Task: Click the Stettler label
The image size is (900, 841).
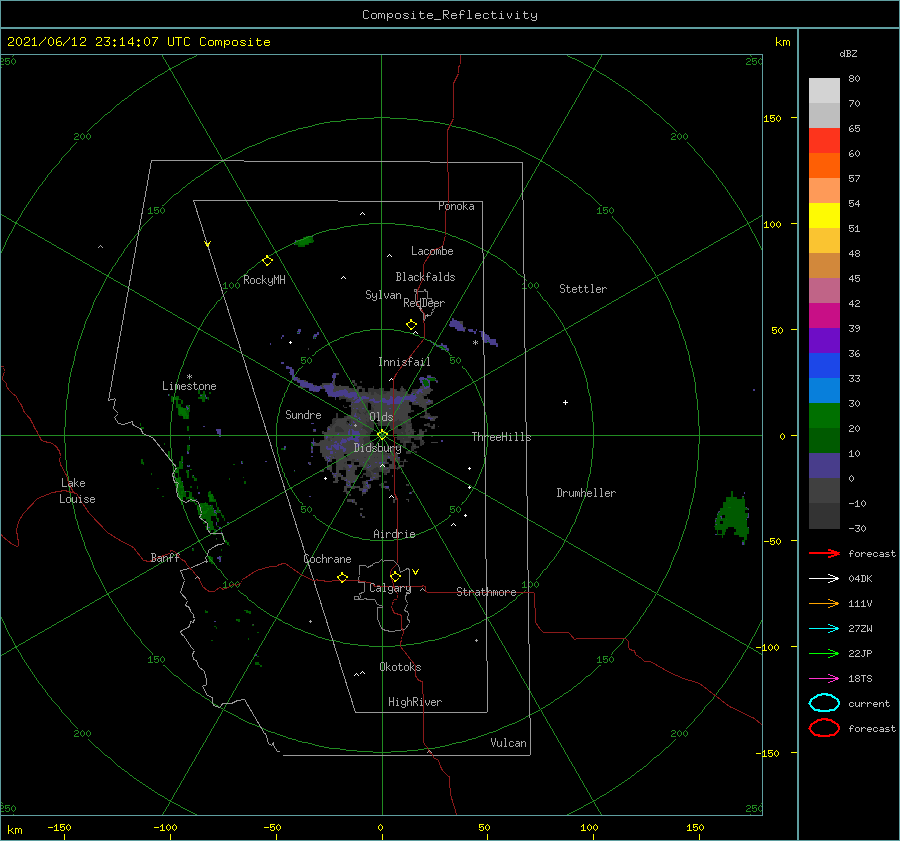Action: click(x=583, y=289)
